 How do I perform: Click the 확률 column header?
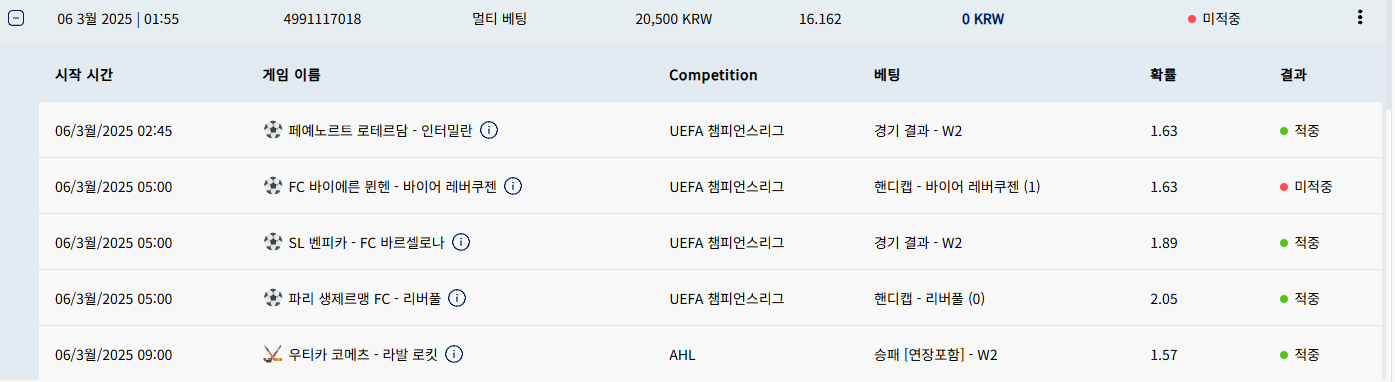pos(1163,75)
